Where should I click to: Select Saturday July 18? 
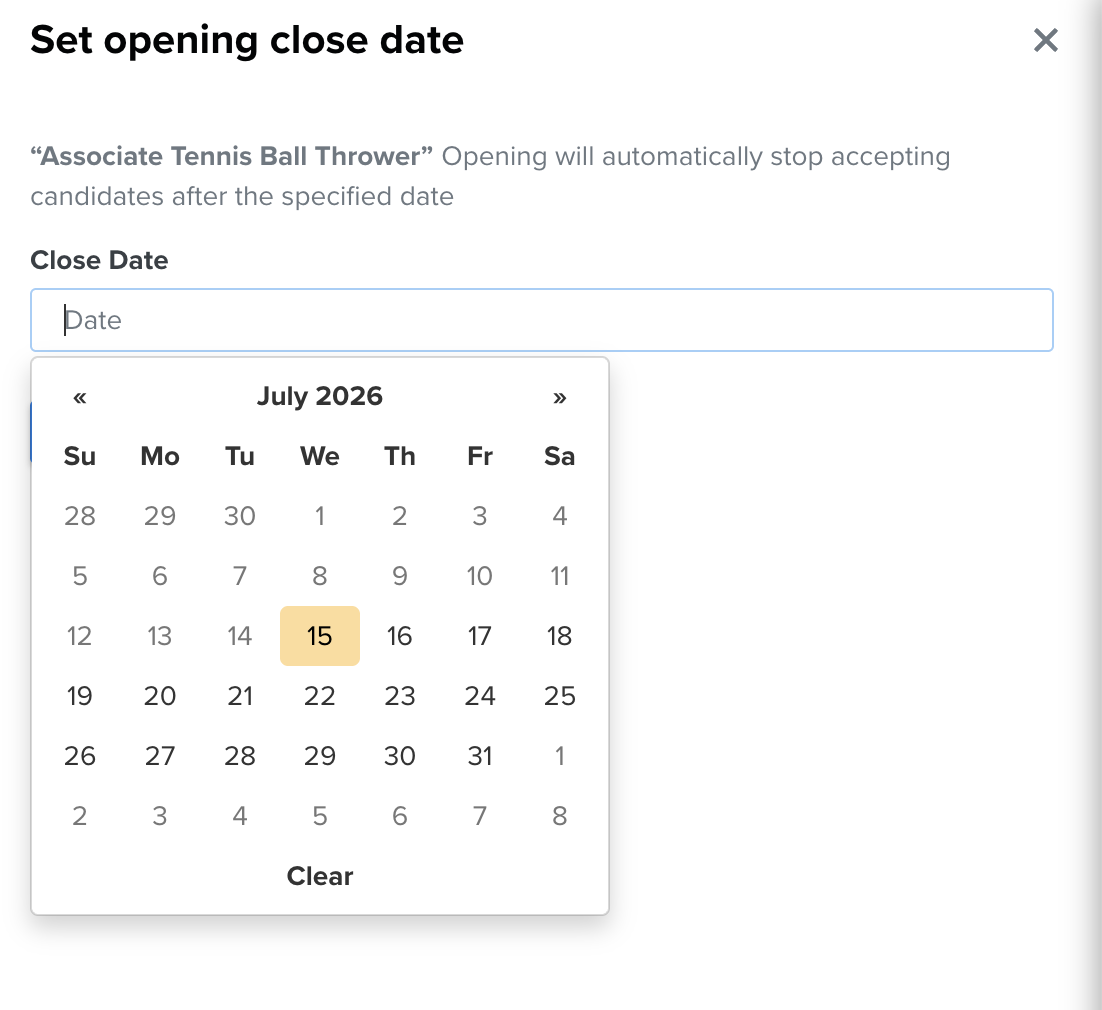[559, 636]
